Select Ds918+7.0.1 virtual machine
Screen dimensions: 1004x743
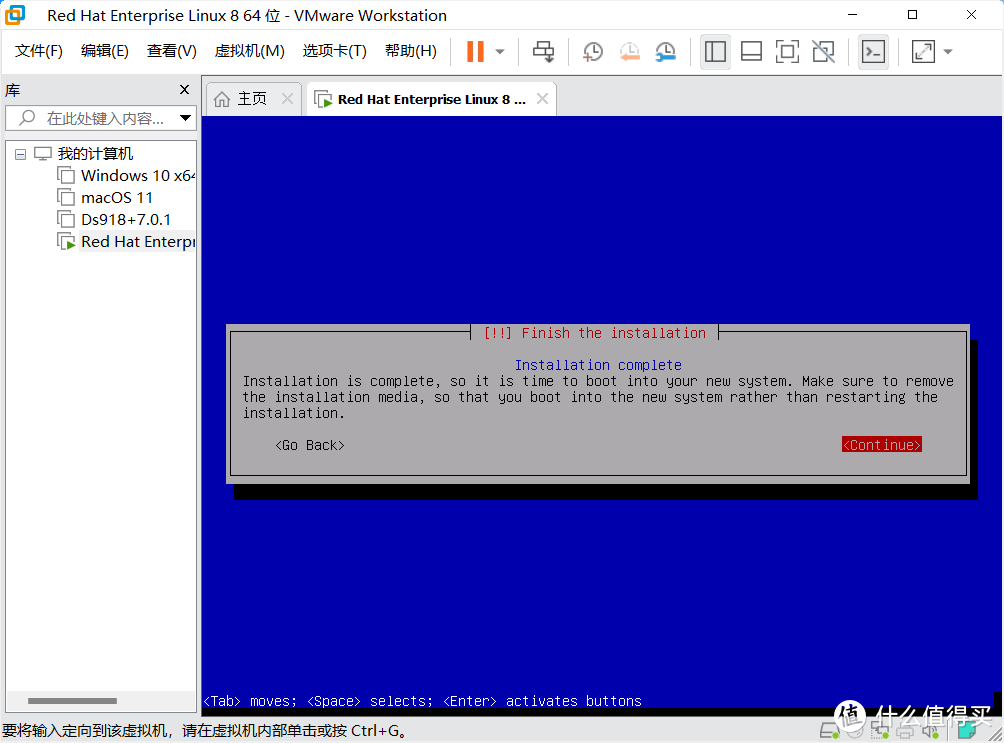click(126, 220)
